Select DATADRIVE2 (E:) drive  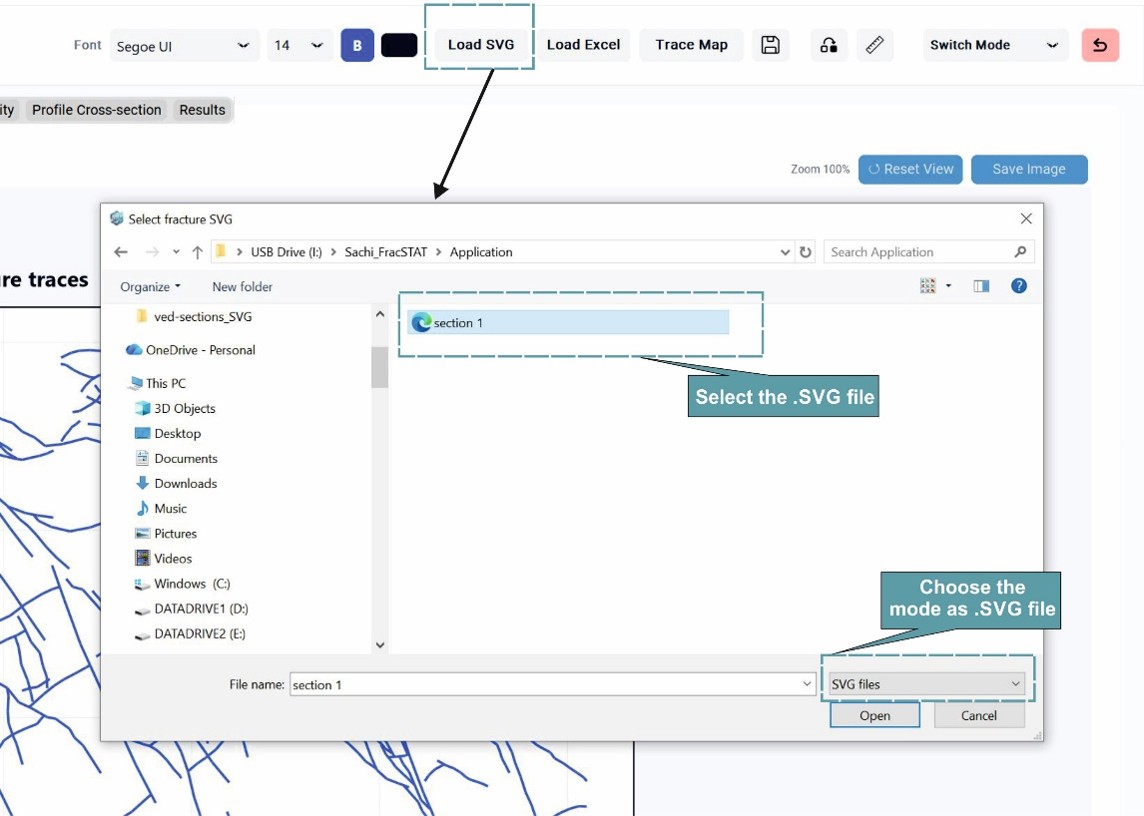[190, 634]
